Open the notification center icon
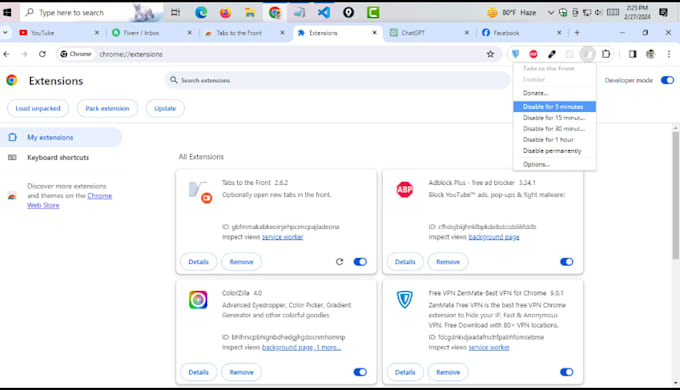 664,13
